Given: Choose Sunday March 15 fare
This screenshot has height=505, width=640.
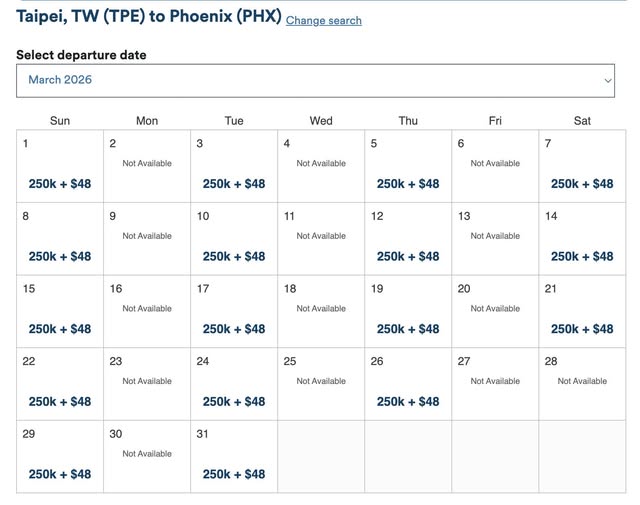Looking at the screenshot, I should pos(60,329).
